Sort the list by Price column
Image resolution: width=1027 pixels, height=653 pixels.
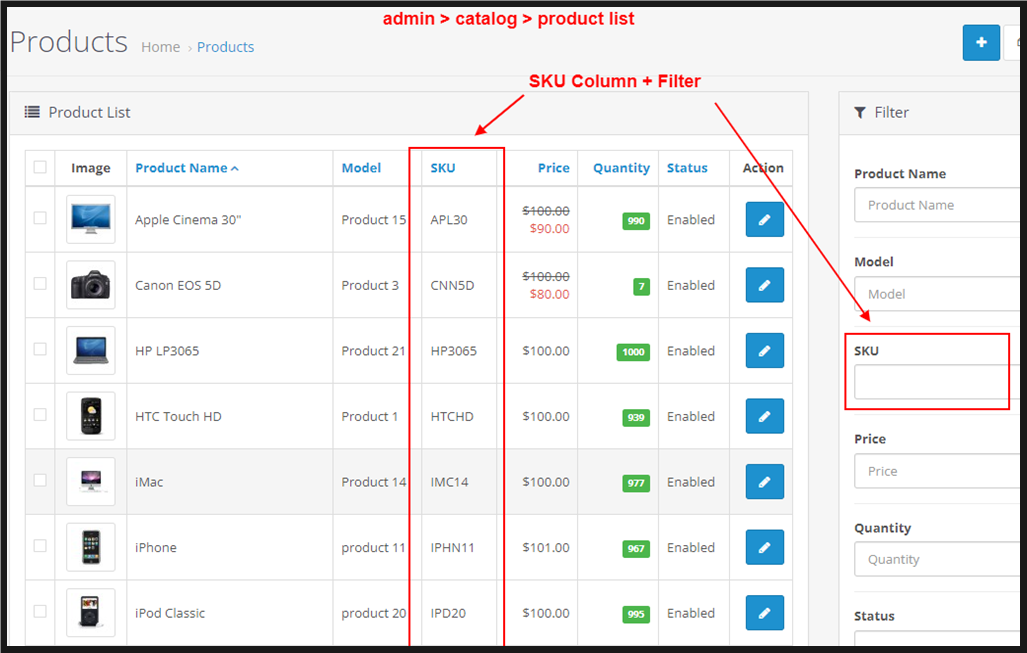(553, 168)
